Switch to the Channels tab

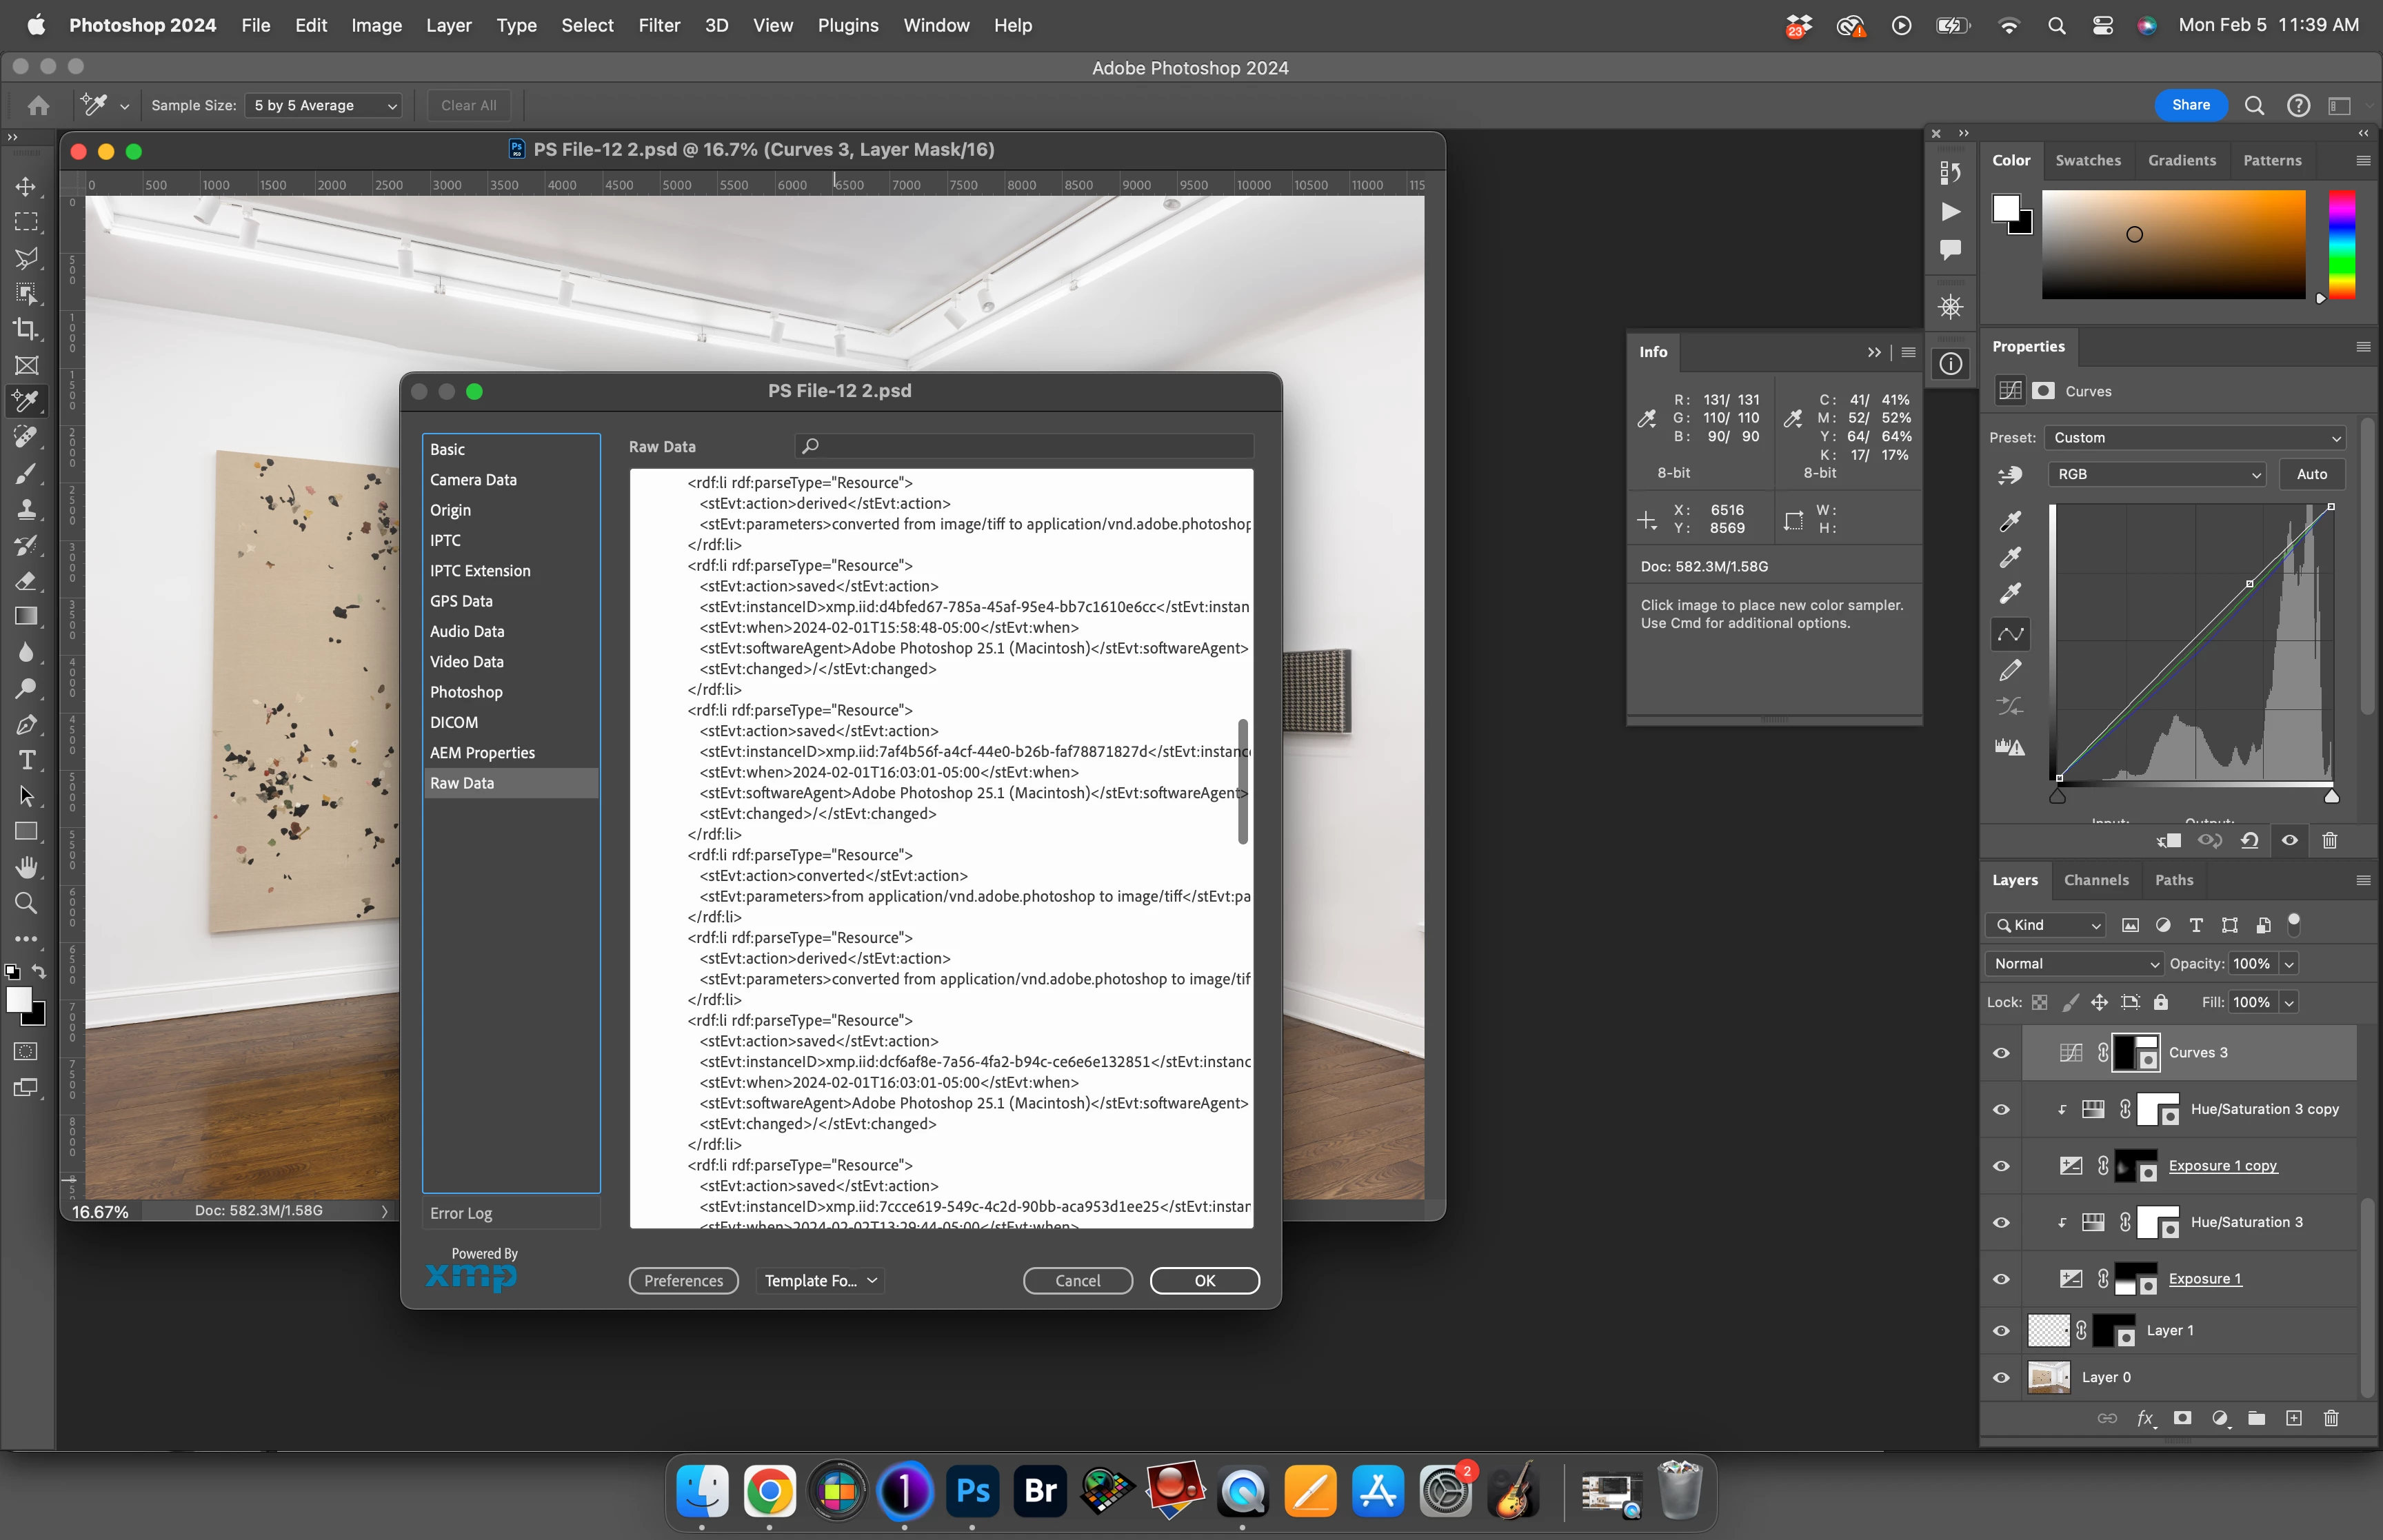(2096, 880)
